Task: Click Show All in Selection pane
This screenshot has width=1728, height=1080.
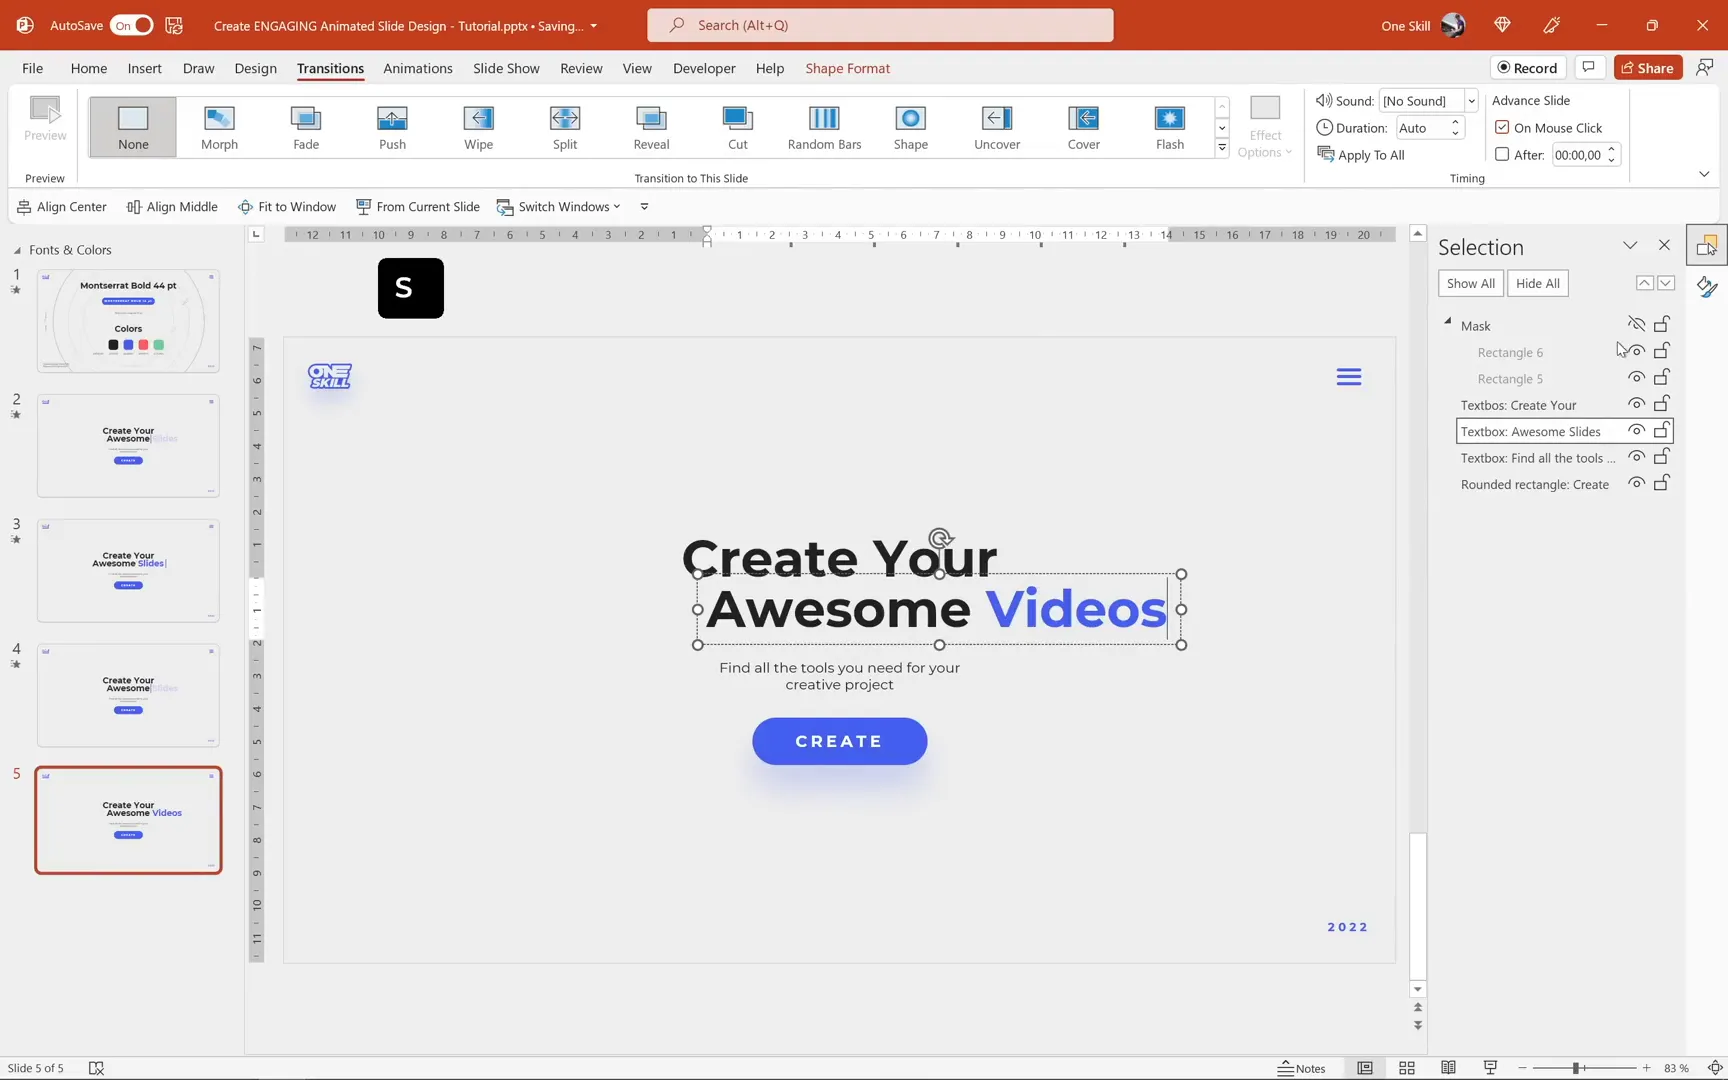Action: [1470, 283]
